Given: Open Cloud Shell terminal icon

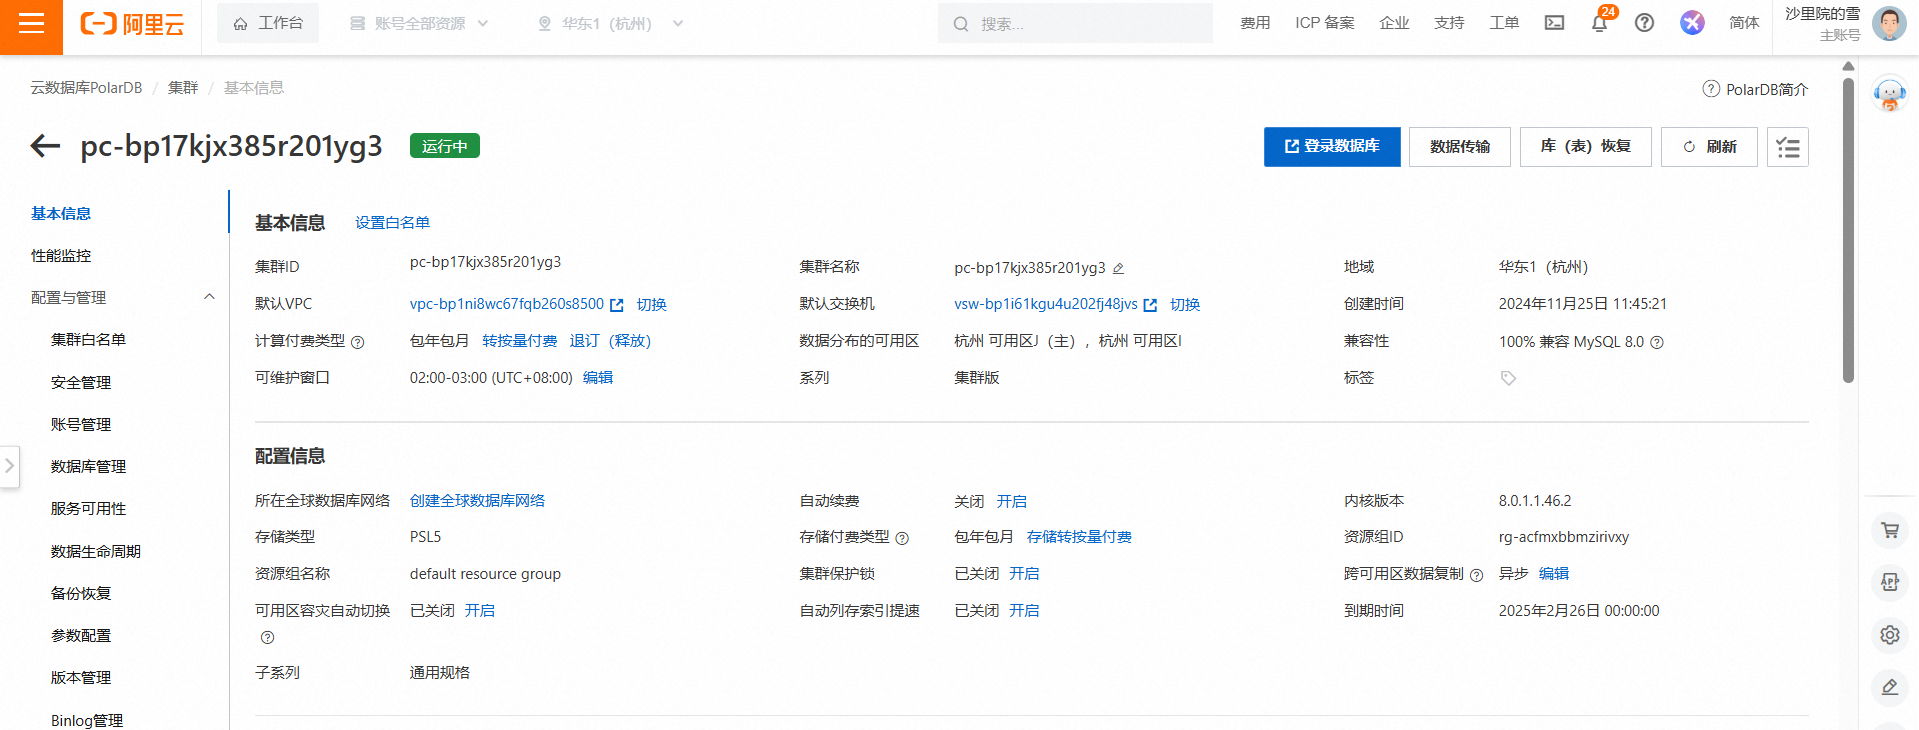Looking at the screenshot, I should click(x=1554, y=23).
